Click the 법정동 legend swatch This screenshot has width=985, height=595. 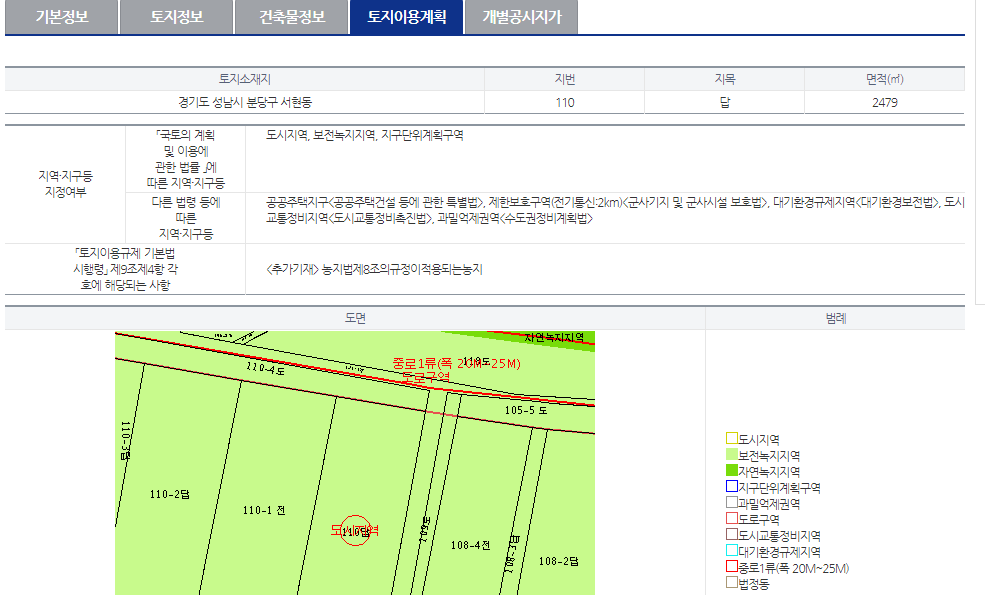click(x=731, y=582)
